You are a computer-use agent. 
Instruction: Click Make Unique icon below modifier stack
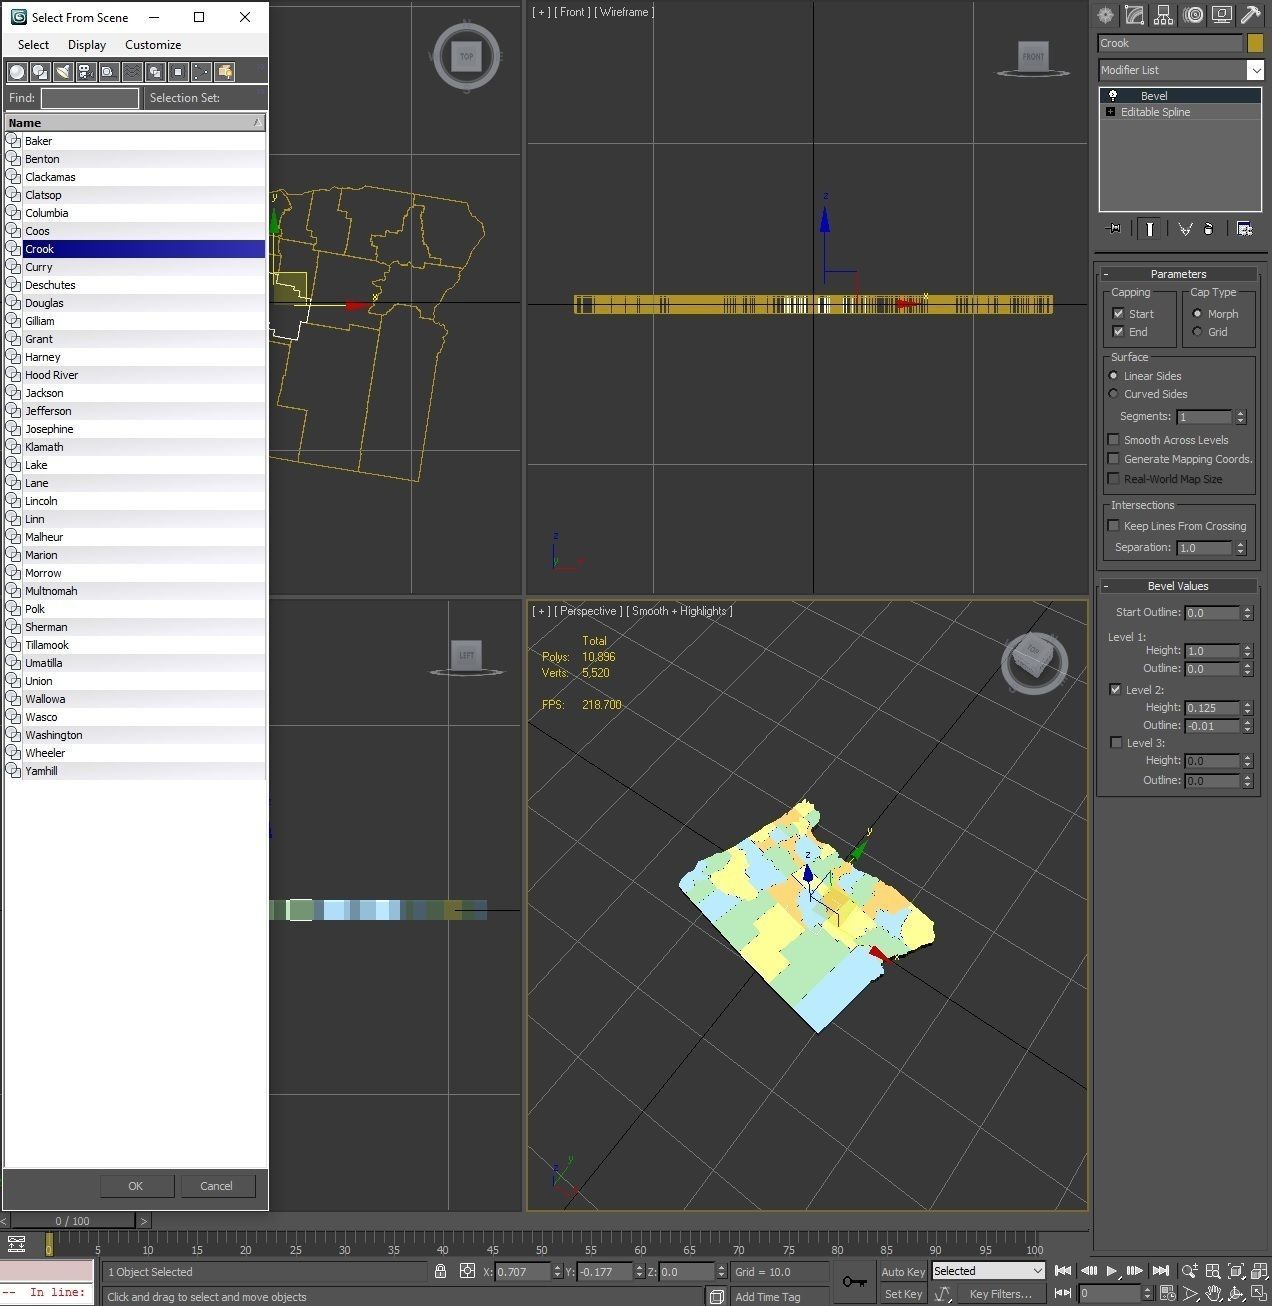coord(1185,229)
